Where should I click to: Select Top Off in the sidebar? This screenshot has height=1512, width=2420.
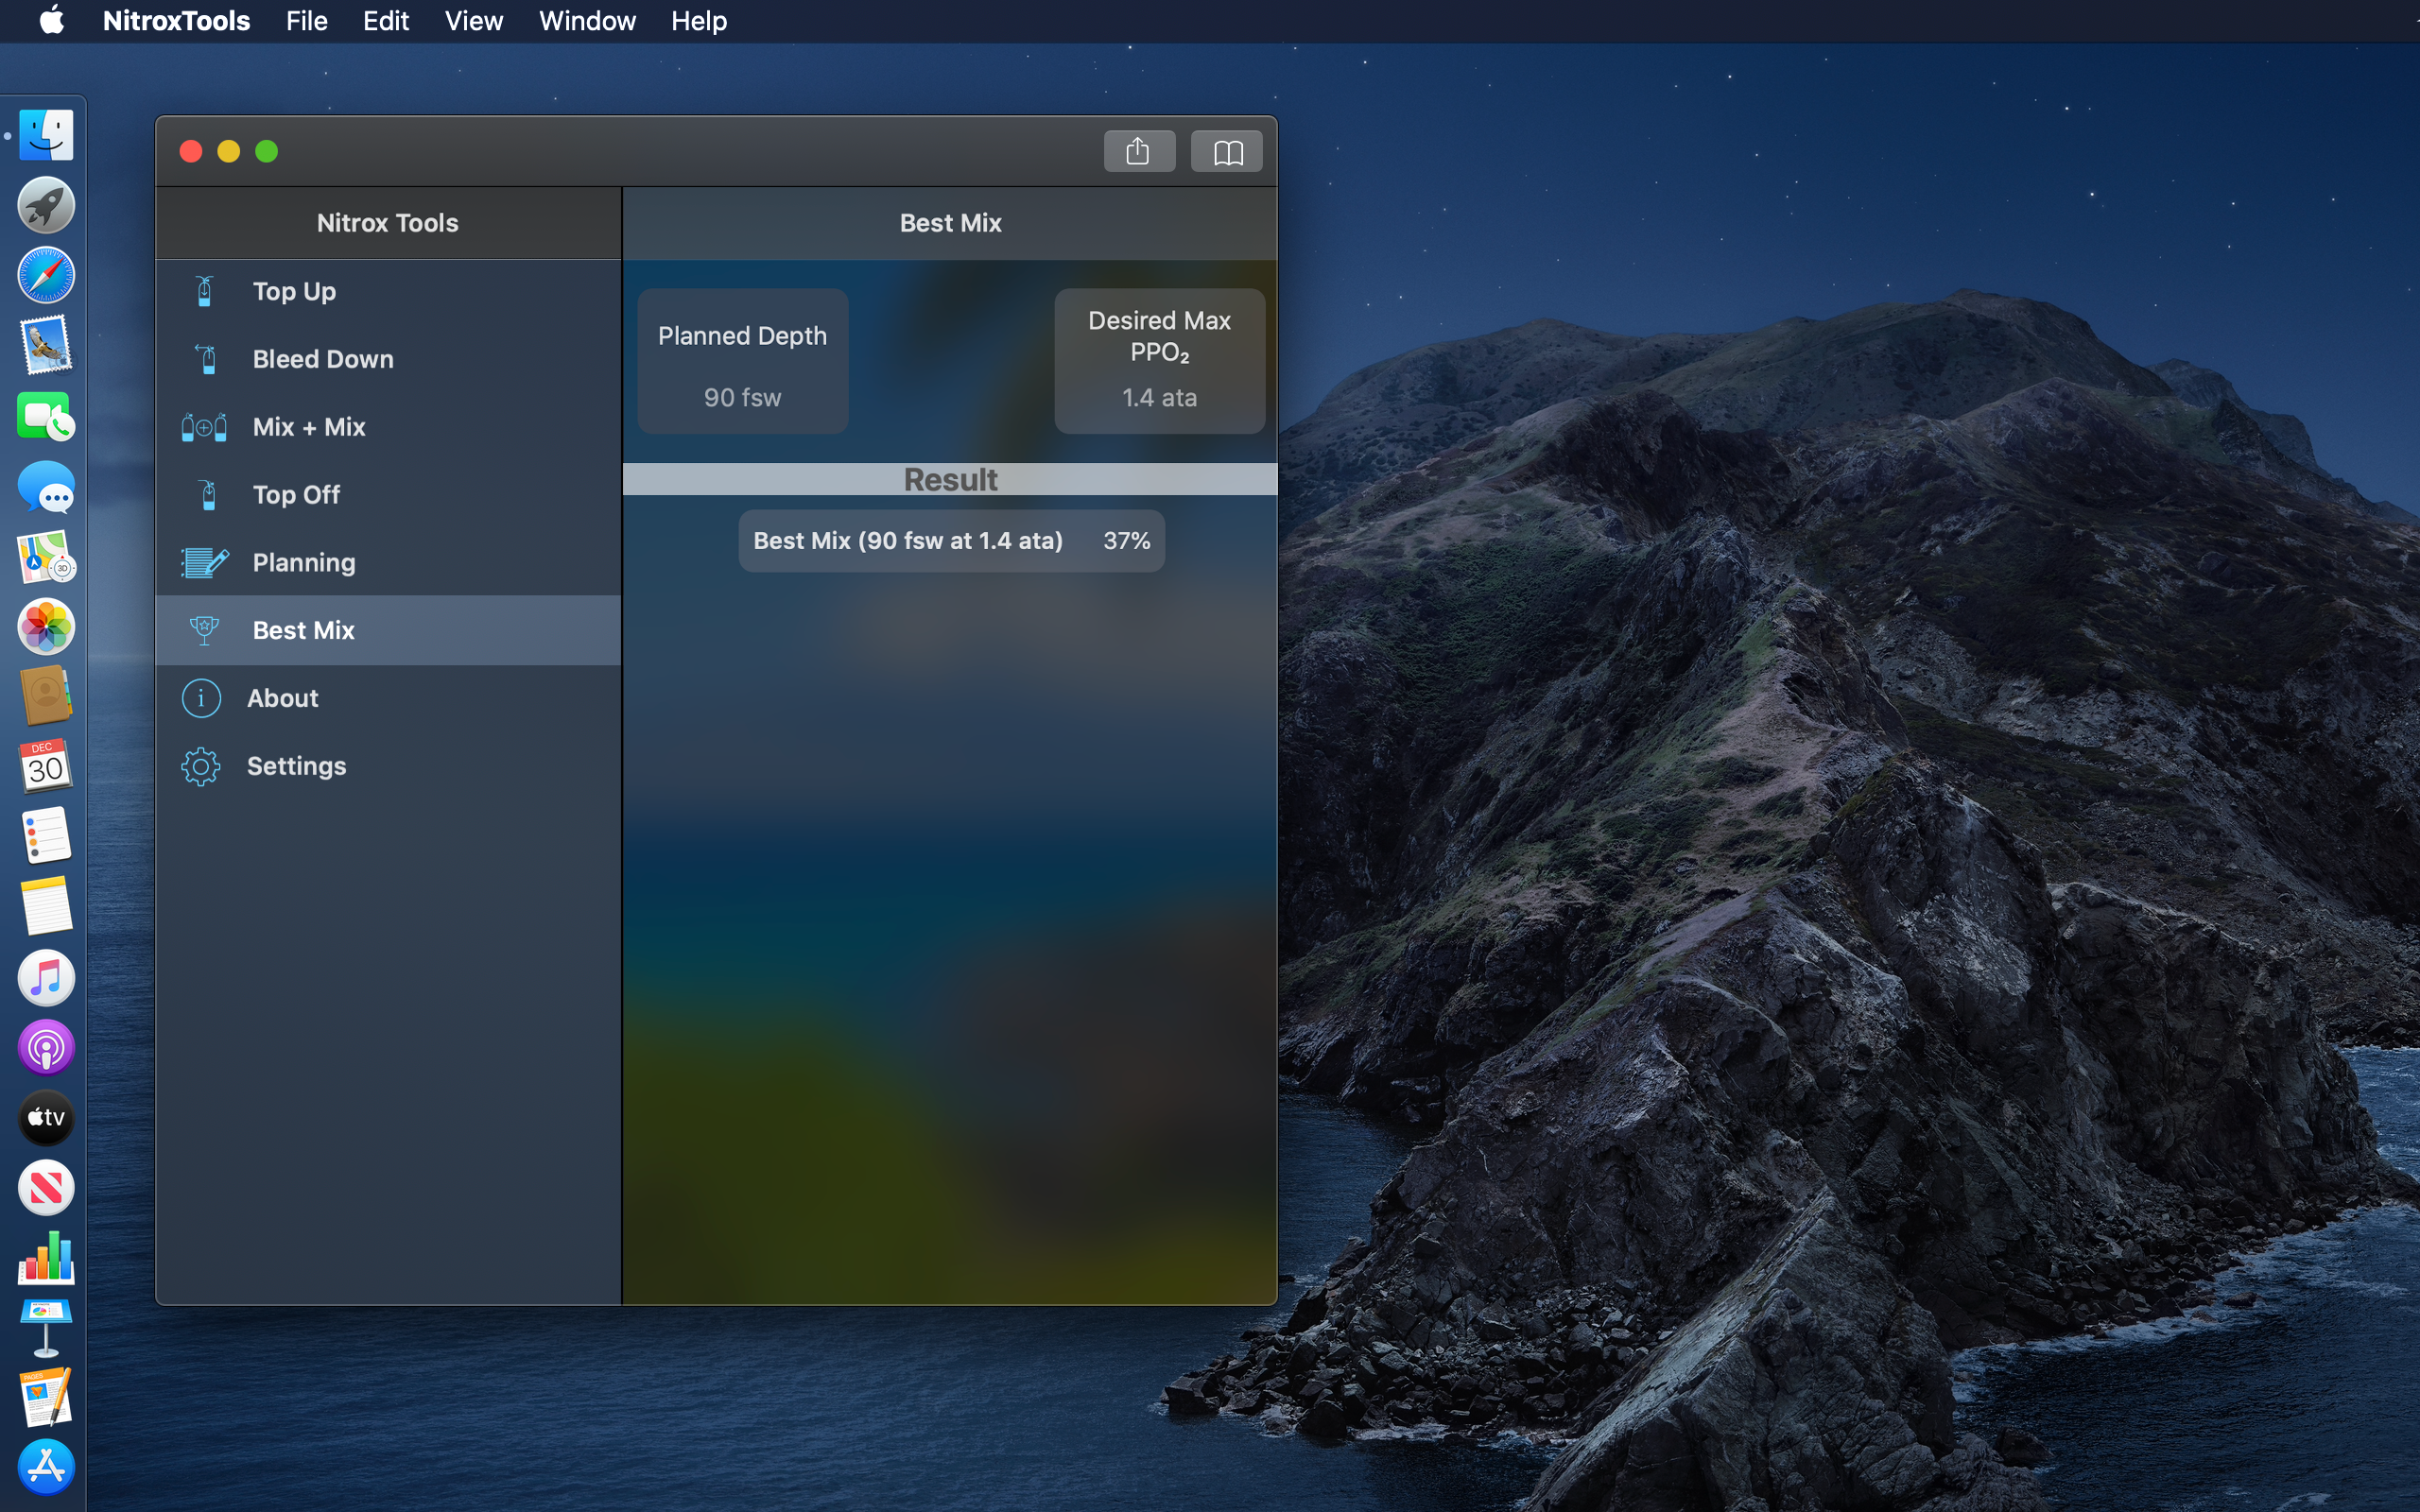(x=389, y=495)
